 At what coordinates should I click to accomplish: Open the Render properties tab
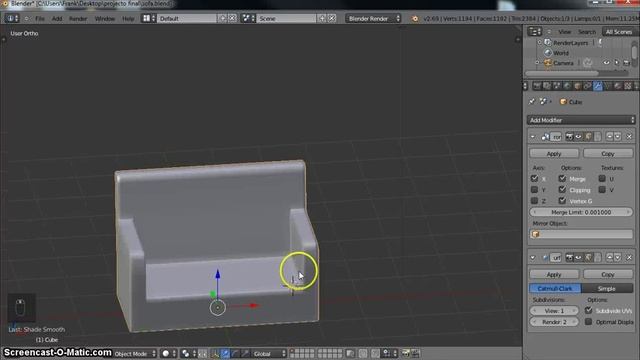pos(537,86)
